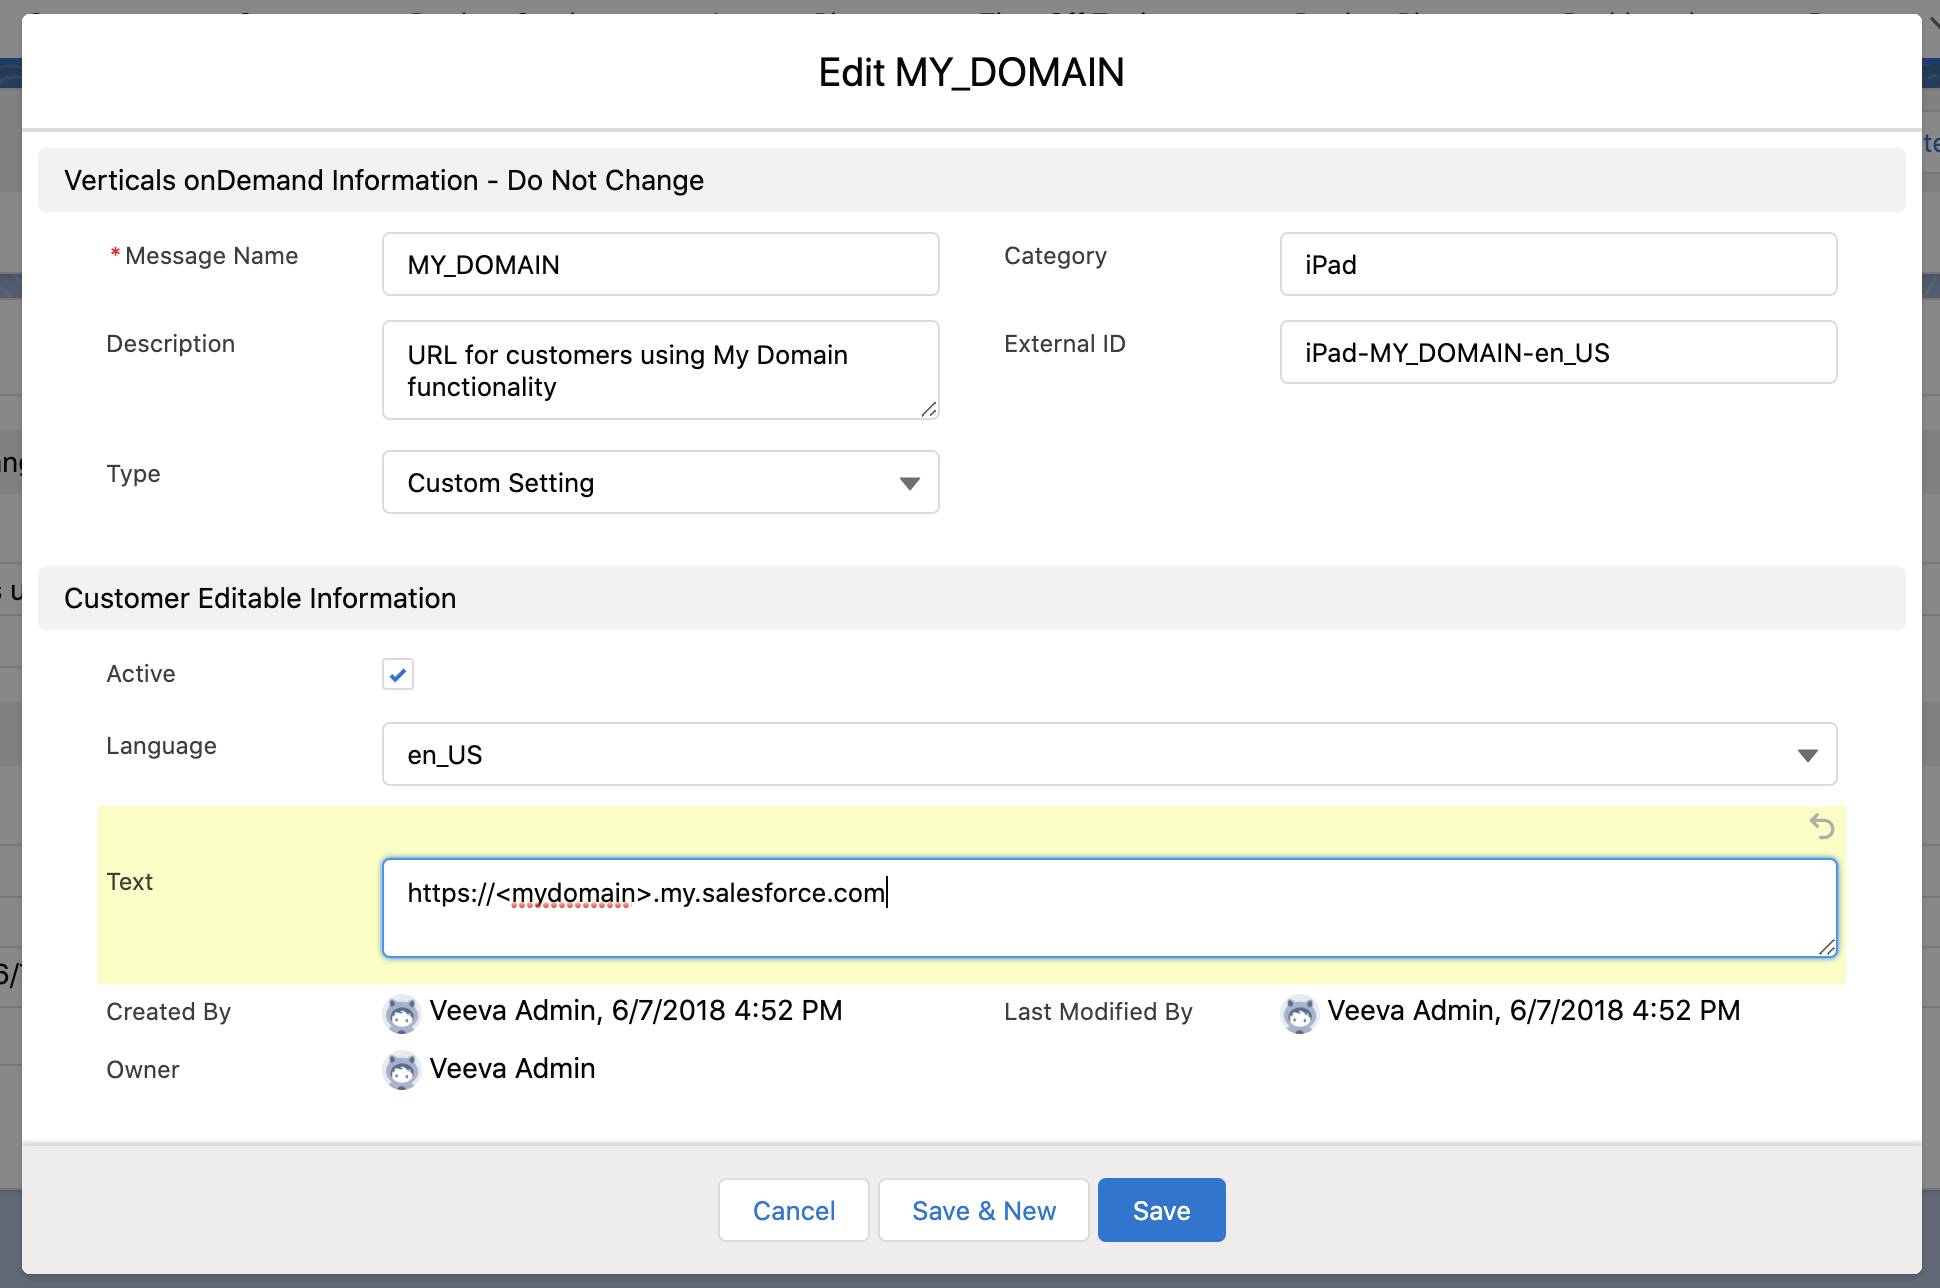The height and width of the screenshot is (1288, 1940).
Task: Open Veeva Admin link in Last Modified By
Action: coord(1411,1011)
